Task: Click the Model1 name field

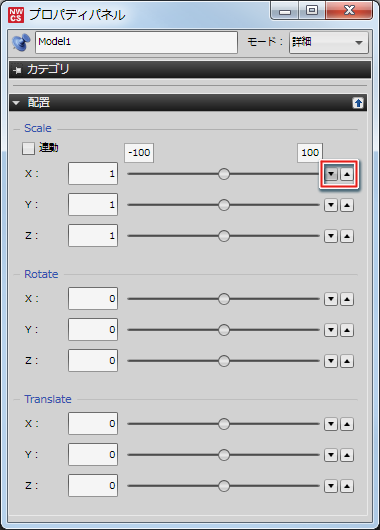Action: pos(136,42)
